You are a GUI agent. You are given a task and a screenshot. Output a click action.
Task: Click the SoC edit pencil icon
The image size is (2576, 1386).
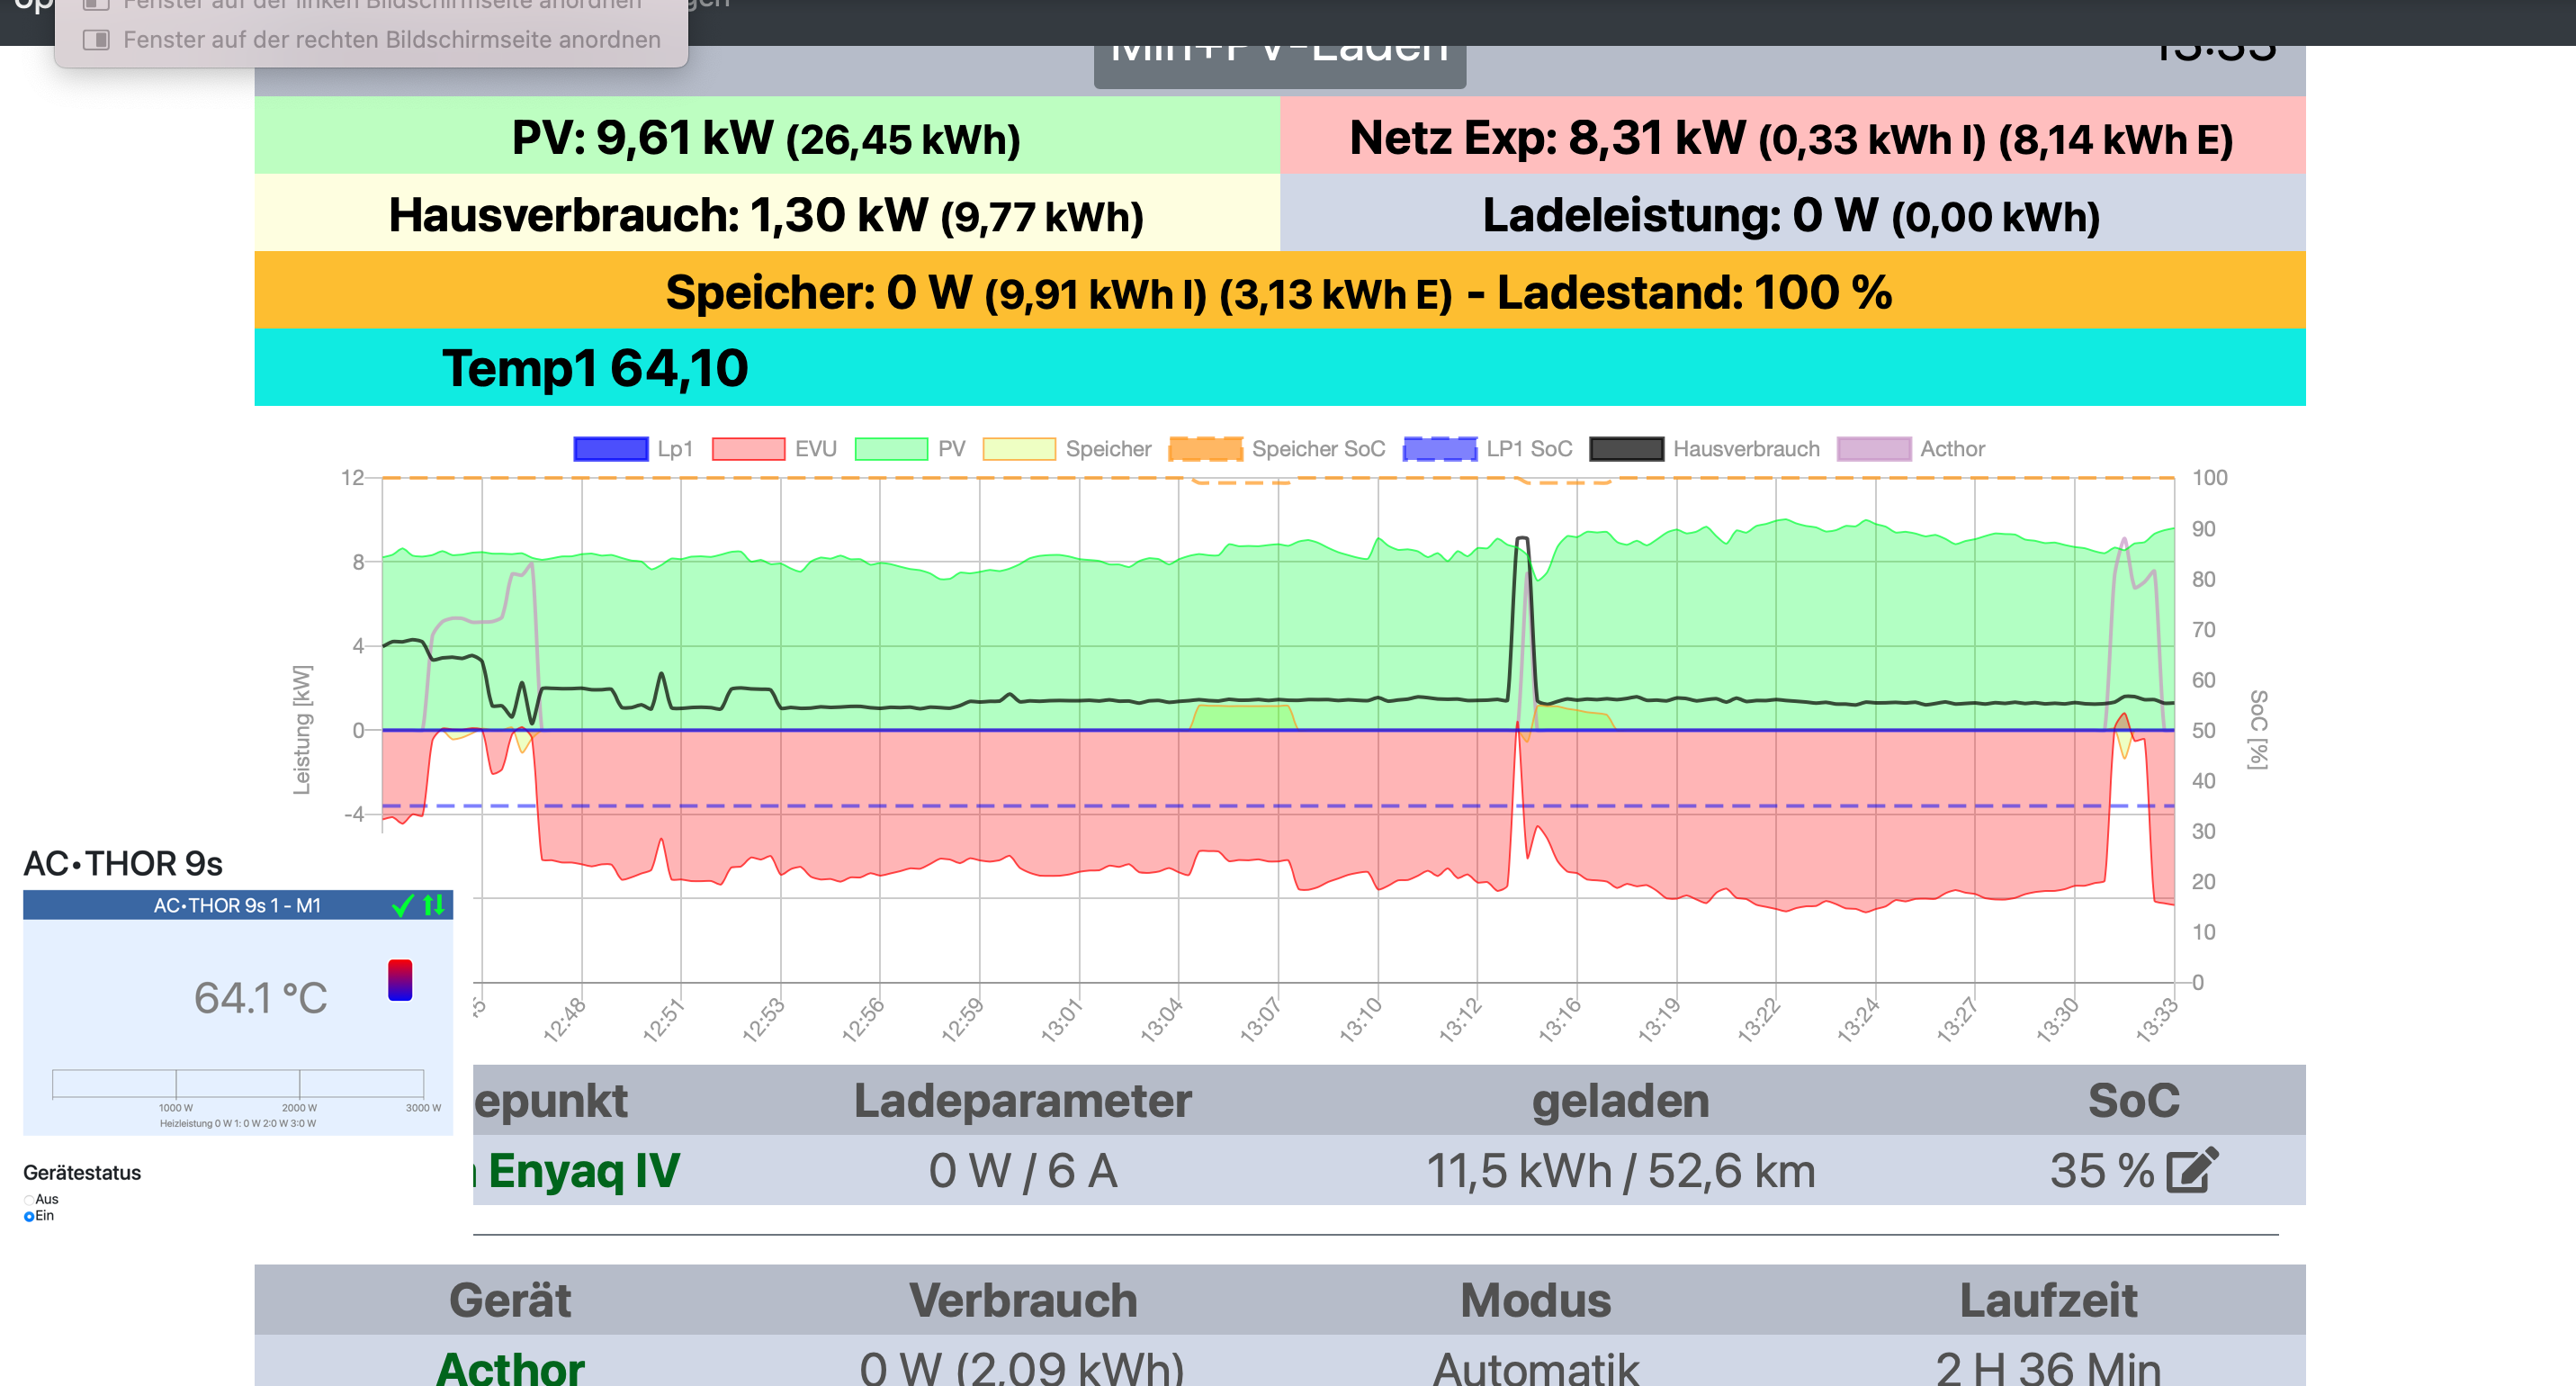click(2192, 1170)
